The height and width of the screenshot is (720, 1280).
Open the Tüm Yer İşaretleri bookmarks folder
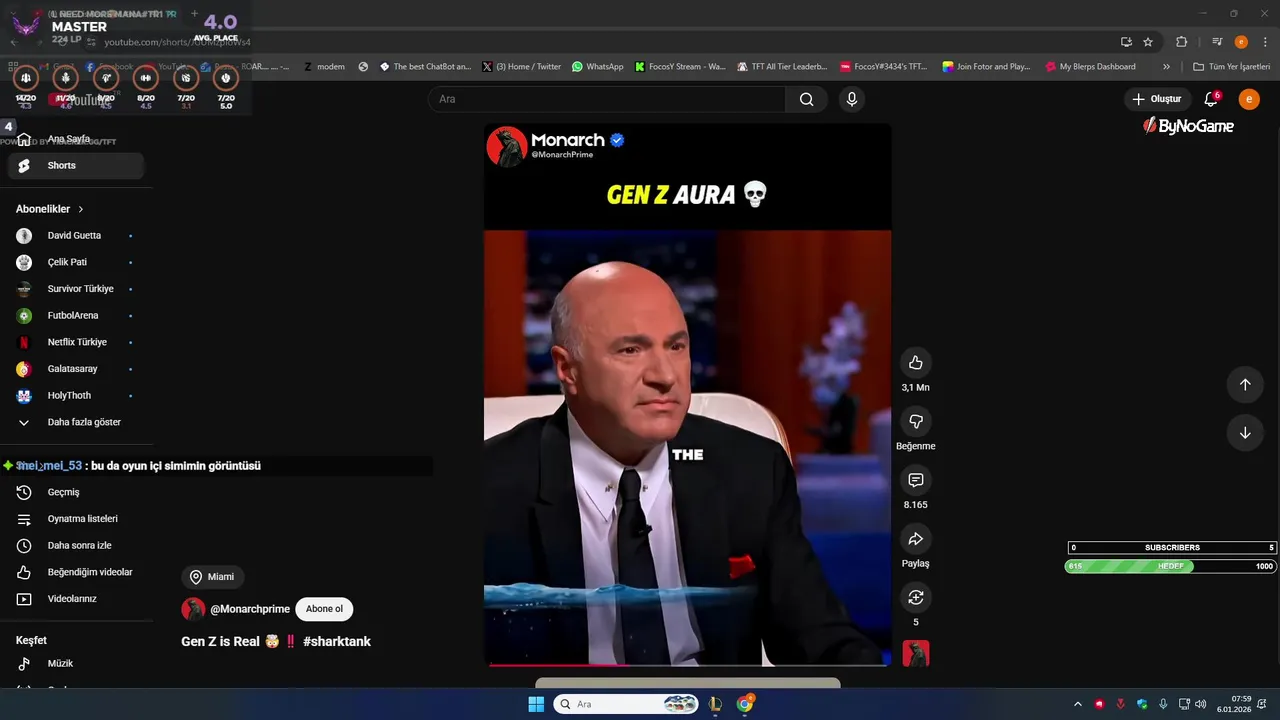[x=1232, y=67]
